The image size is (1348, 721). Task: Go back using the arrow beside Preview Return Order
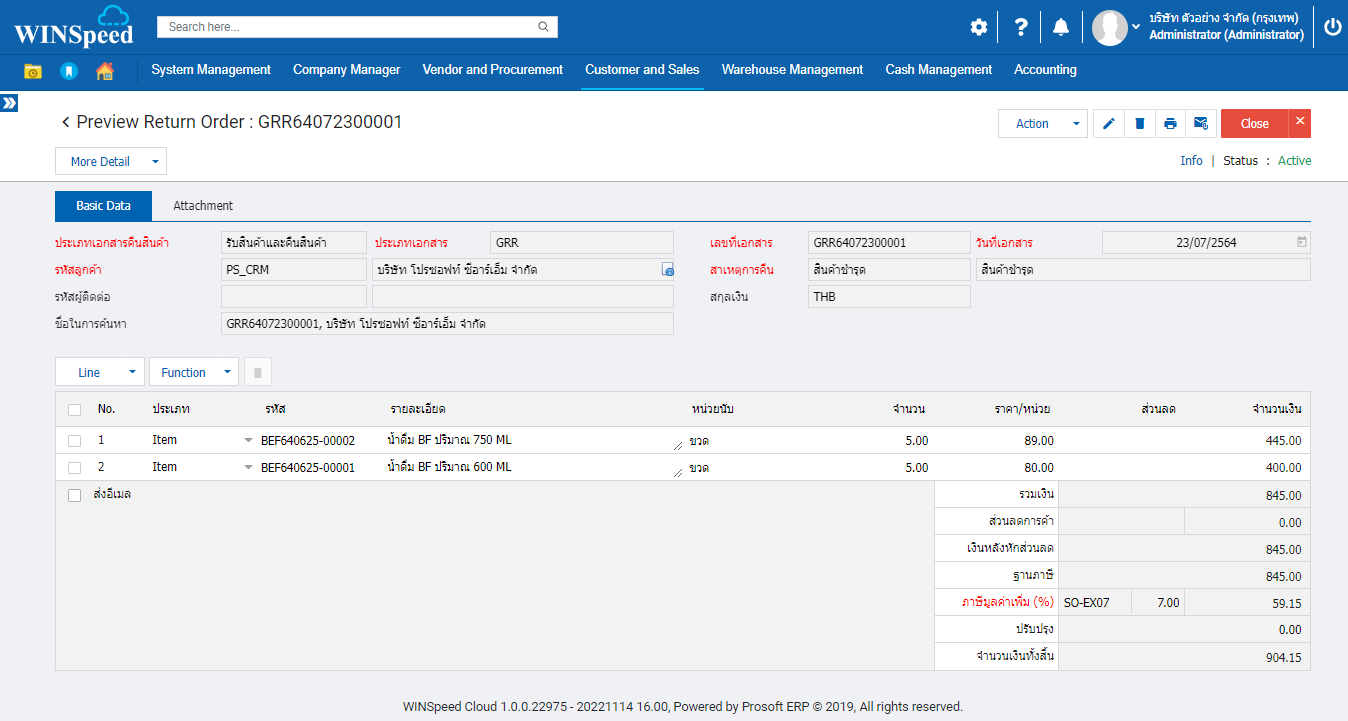coord(66,122)
